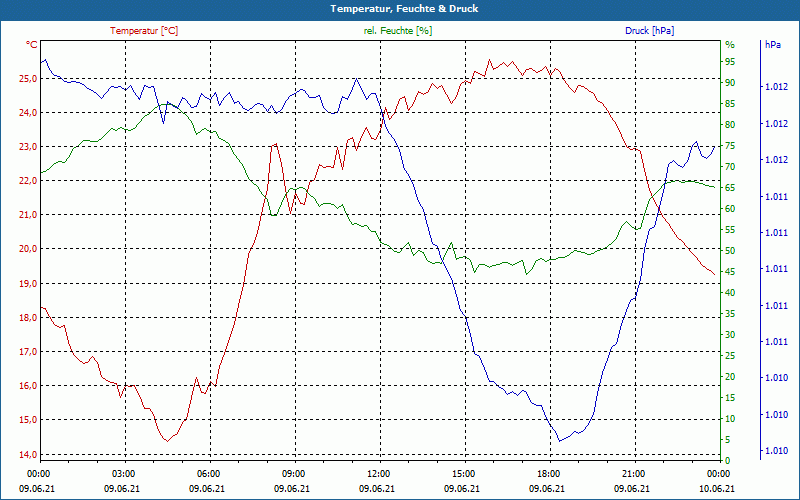
Task: Click the "19,0" temperature axis label
Action: [29, 284]
